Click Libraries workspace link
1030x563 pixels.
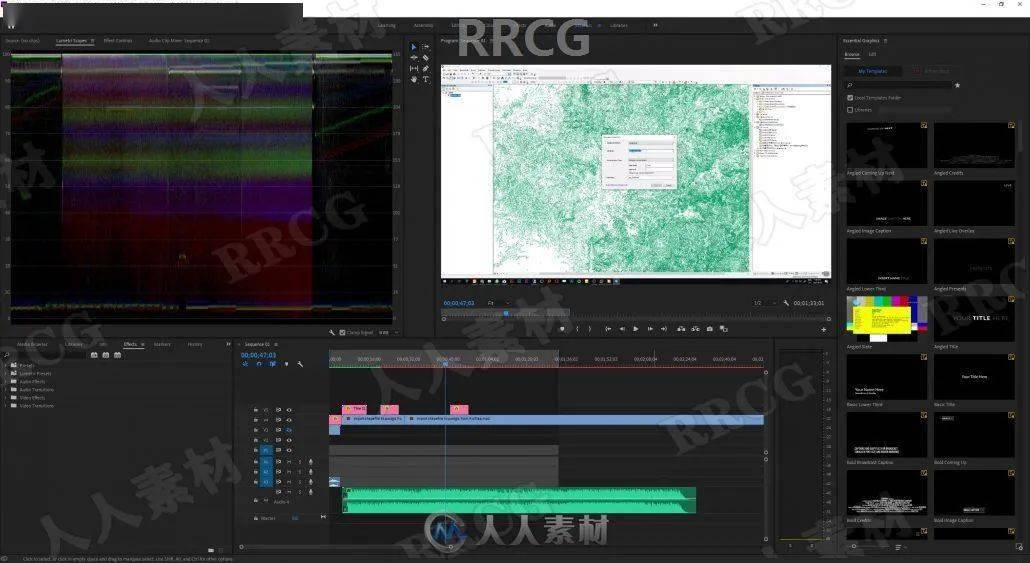pyautogui.click(x=619, y=26)
